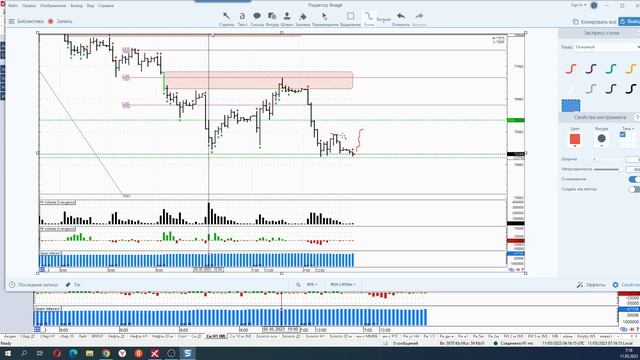Open the Sign in dropdown
Image resolution: width=640 pixels, height=360 pixels.
[x=578, y=5]
